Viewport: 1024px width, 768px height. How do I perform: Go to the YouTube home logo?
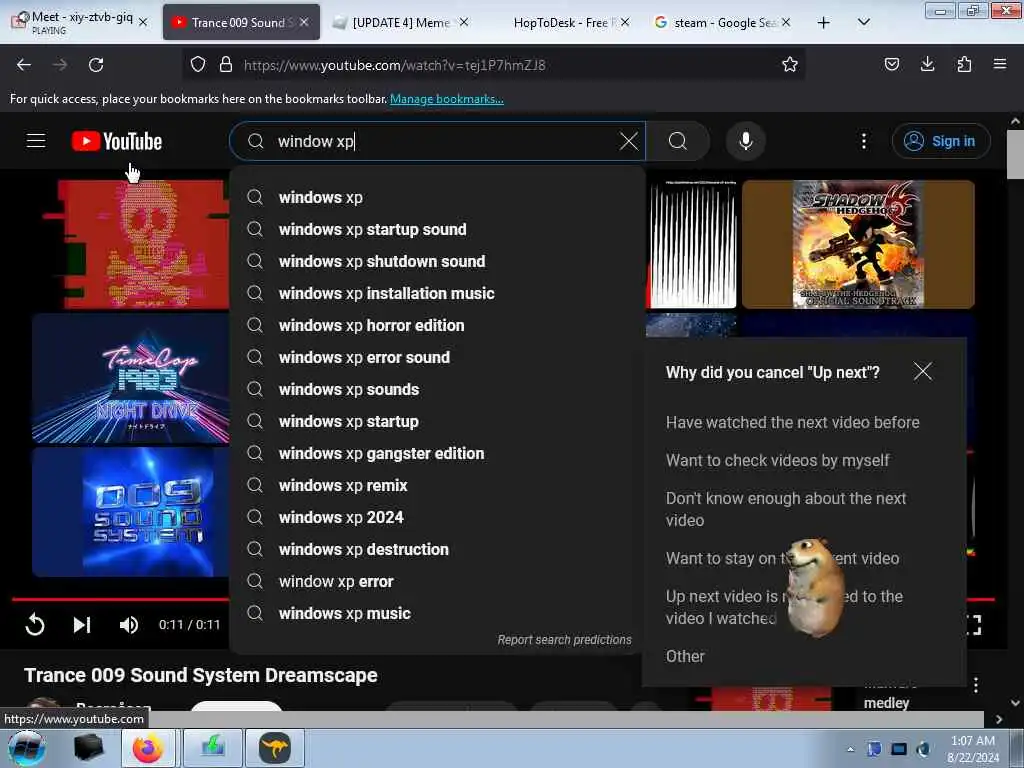coord(117,141)
